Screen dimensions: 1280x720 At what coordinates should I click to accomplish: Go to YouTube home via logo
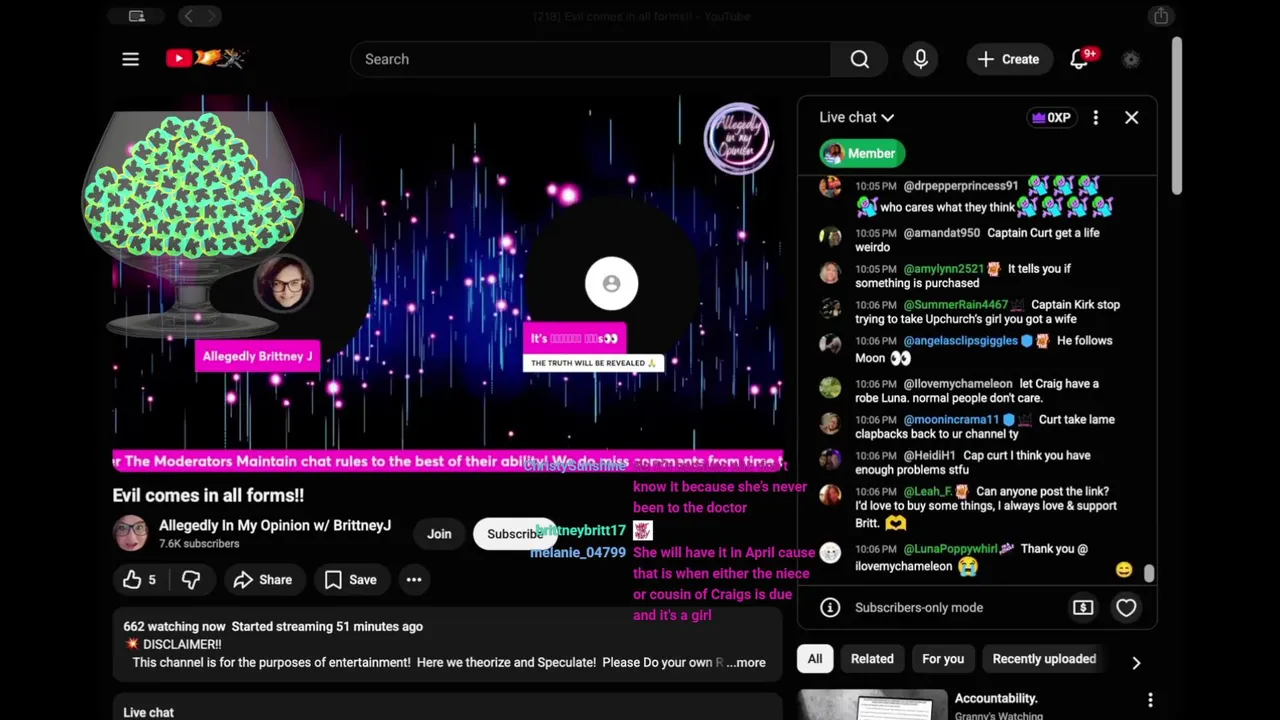(x=205, y=59)
